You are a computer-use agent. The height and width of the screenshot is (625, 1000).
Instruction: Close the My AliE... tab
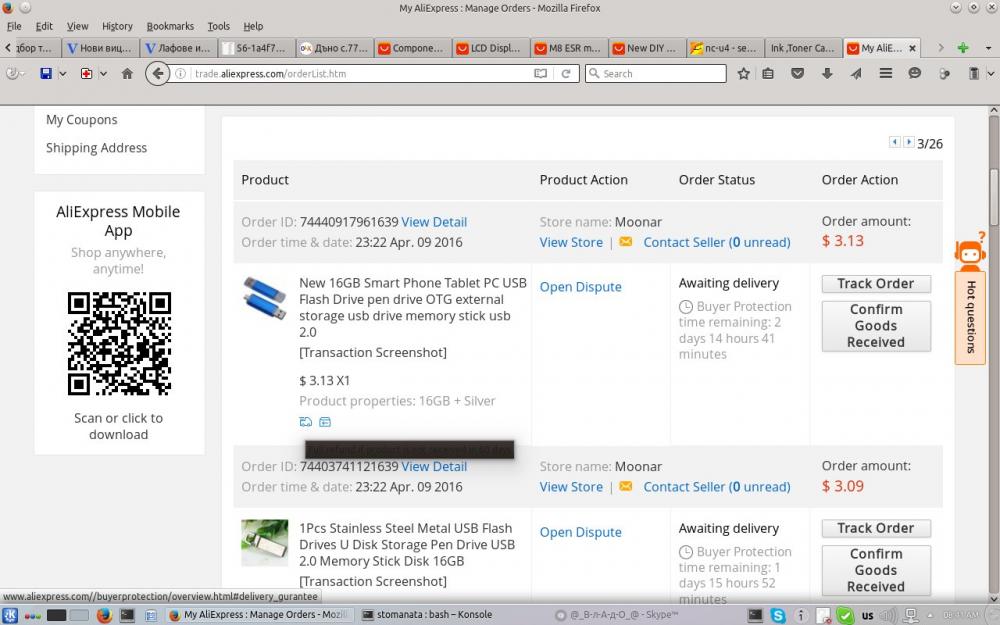[x=912, y=48]
